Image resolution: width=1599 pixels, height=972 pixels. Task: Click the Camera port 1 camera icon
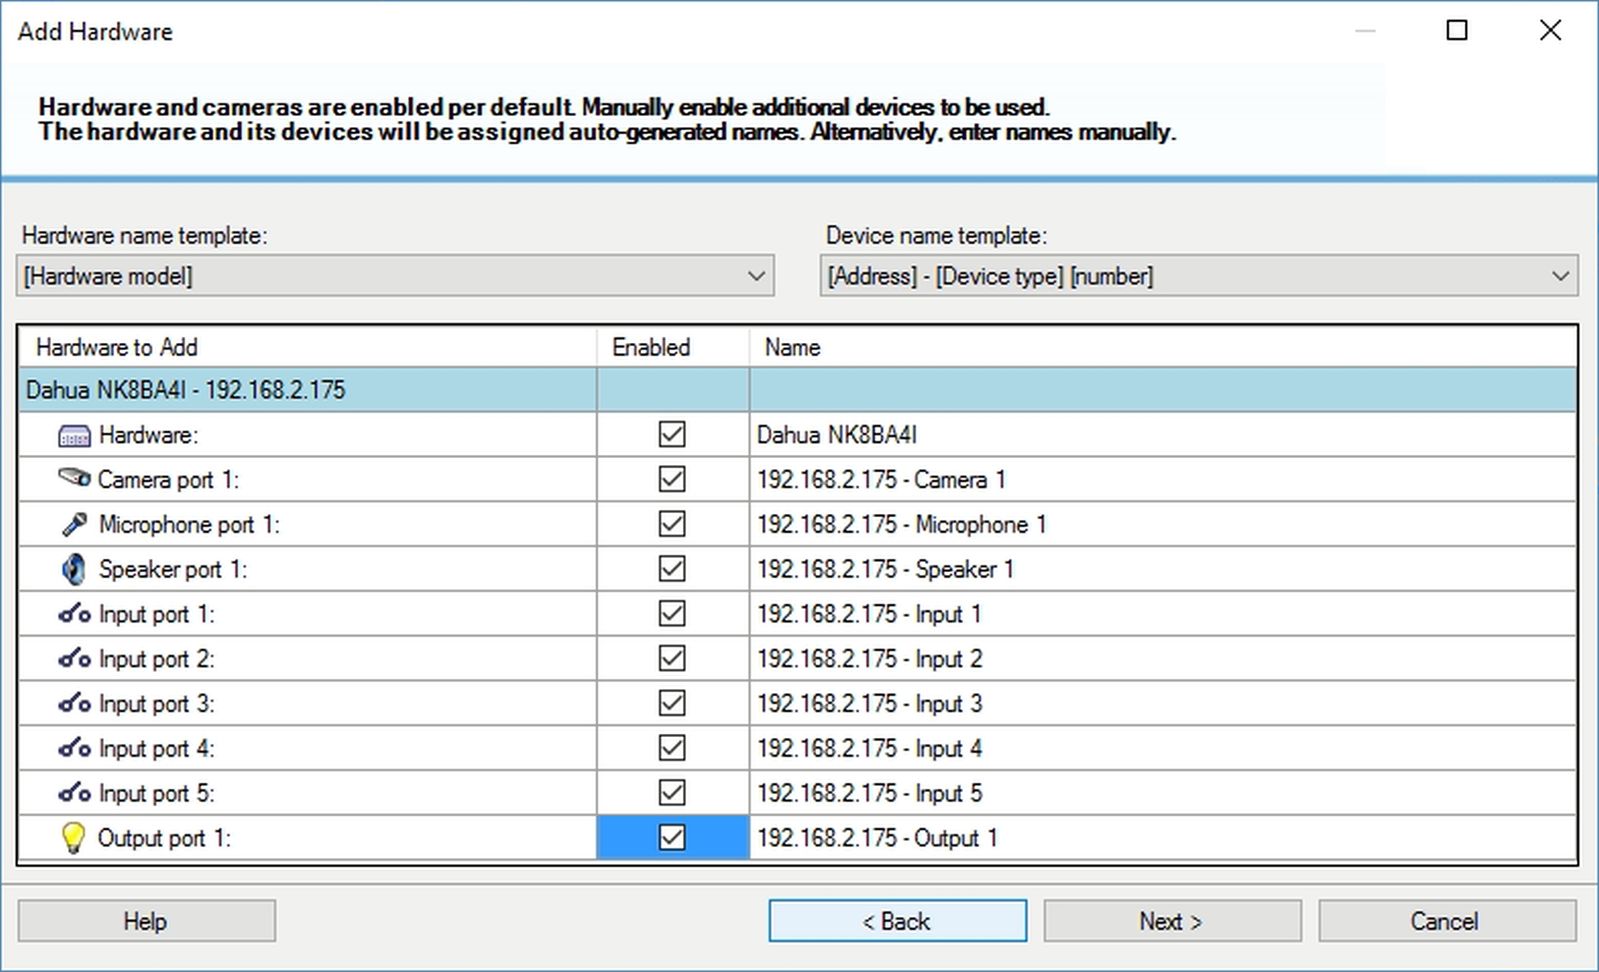tap(74, 478)
